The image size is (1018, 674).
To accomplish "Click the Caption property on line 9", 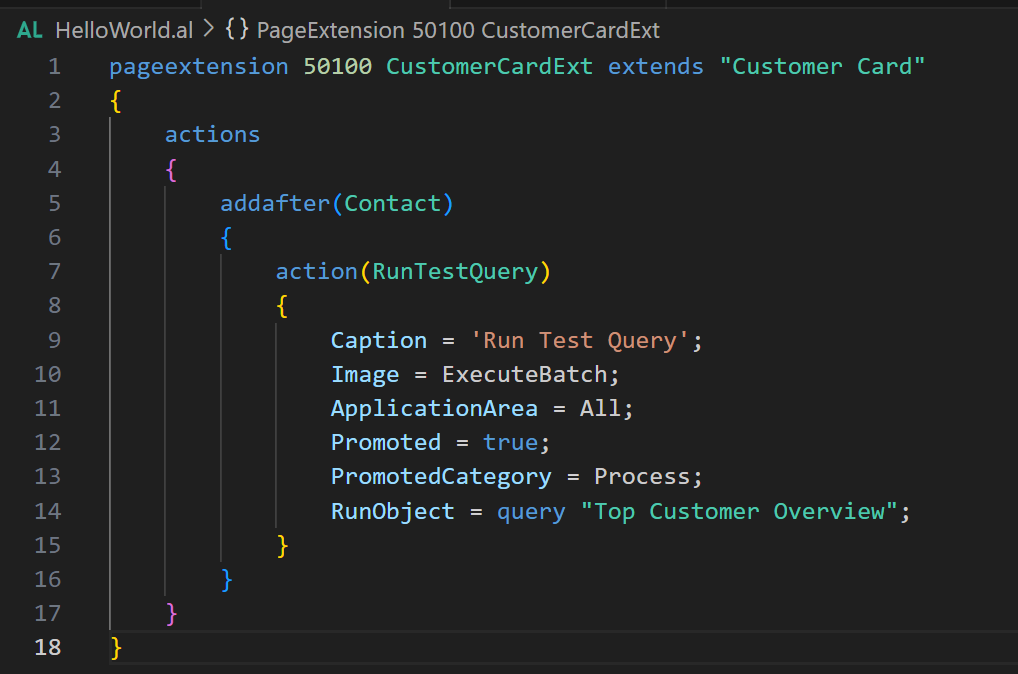I will [379, 340].
